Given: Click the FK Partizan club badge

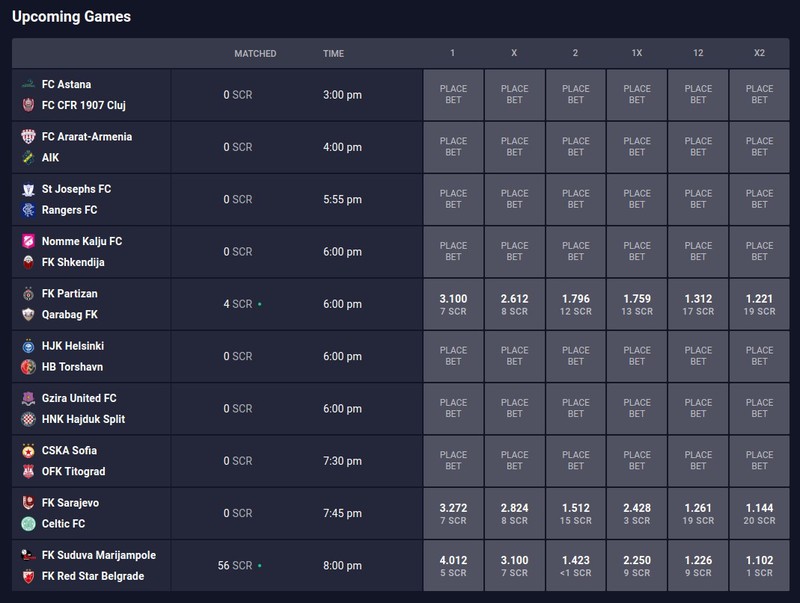Looking at the screenshot, I should tap(29, 294).
